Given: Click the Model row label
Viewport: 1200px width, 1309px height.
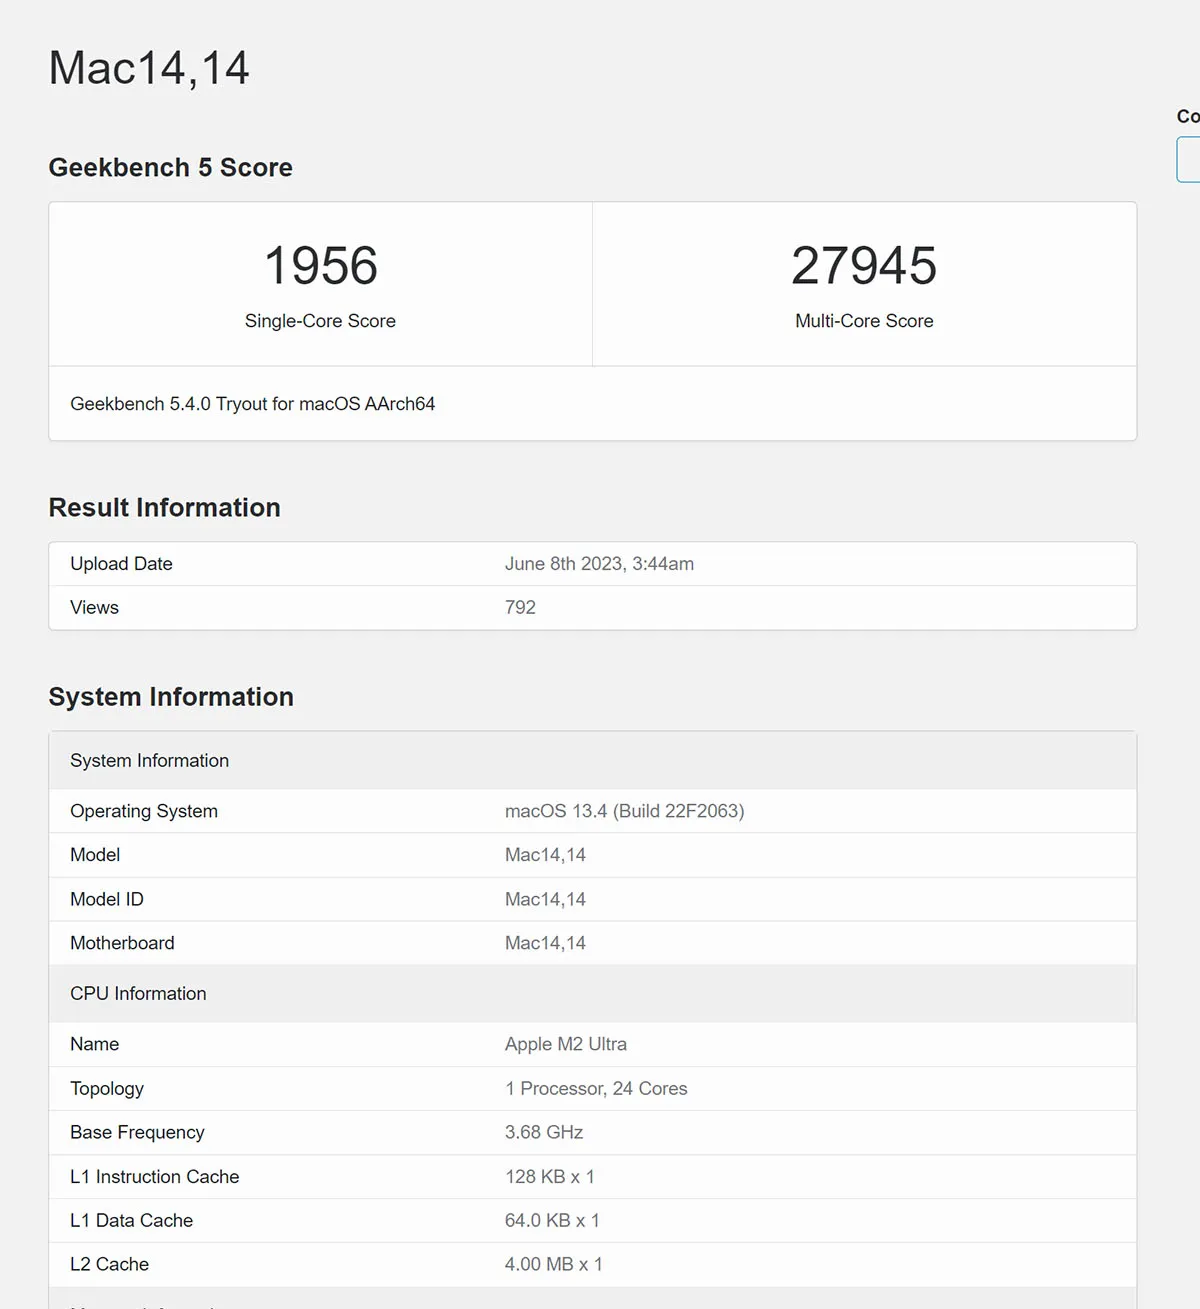Looking at the screenshot, I should [x=95, y=855].
